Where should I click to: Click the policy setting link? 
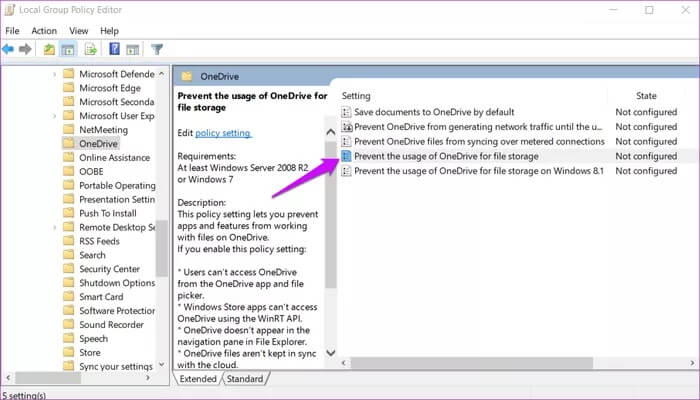pyautogui.click(x=223, y=133)
